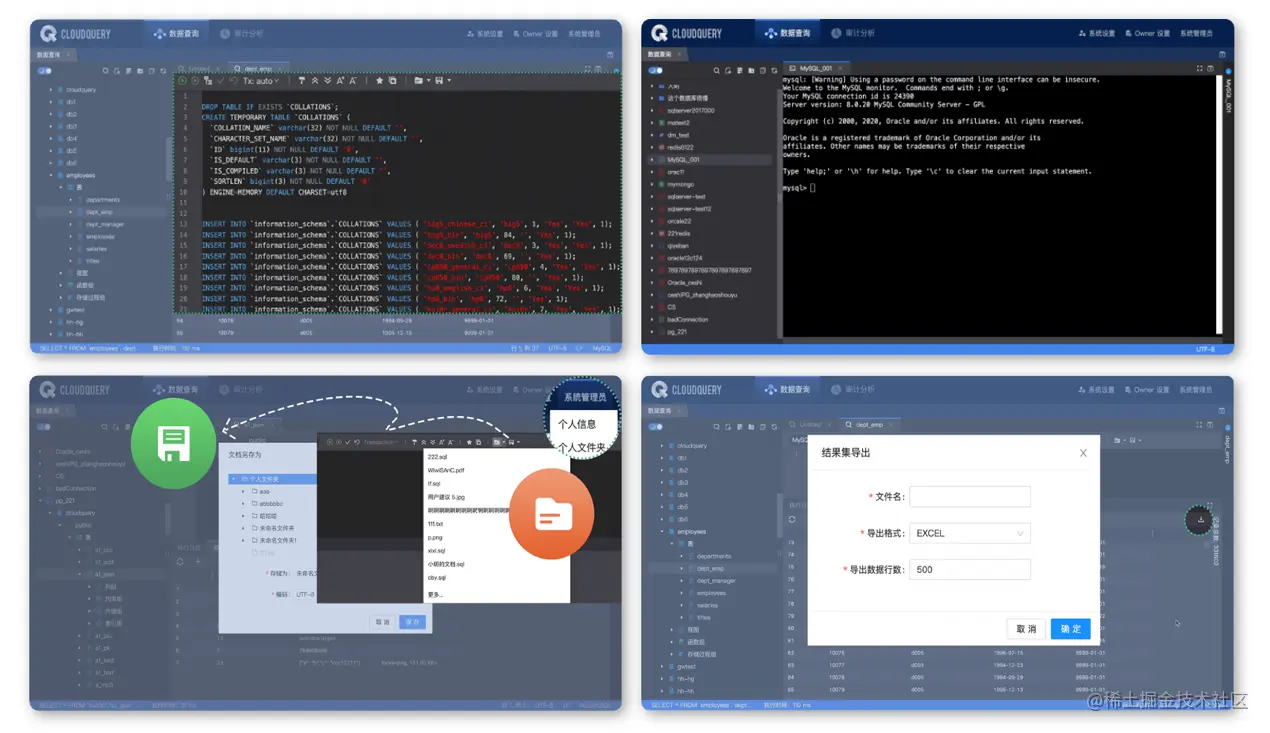The image size is (1270, 733).
Task: Click the star favorite icon in SQL editor toolbar
Action: click(x=379, y=81)
